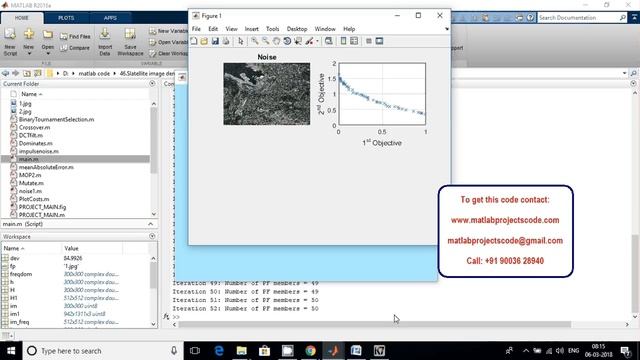
Task: Click Find Files in the ribbon
Action: [75, 36]
